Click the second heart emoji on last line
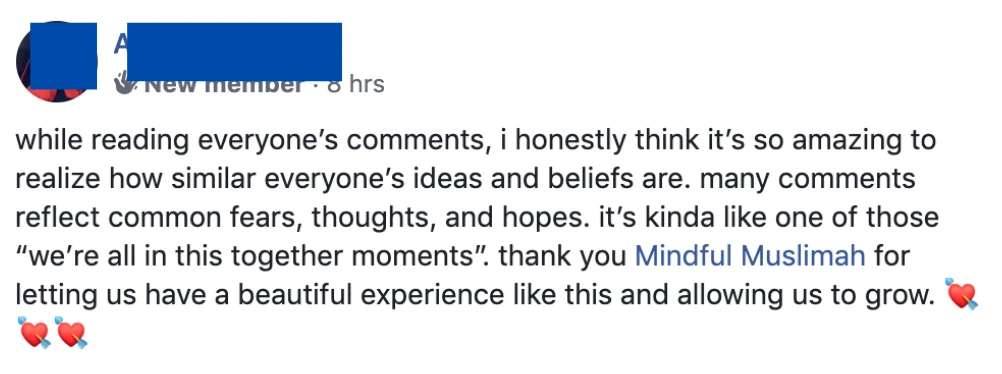This screenshot has width=1002, height=374. tap(71, 332)
